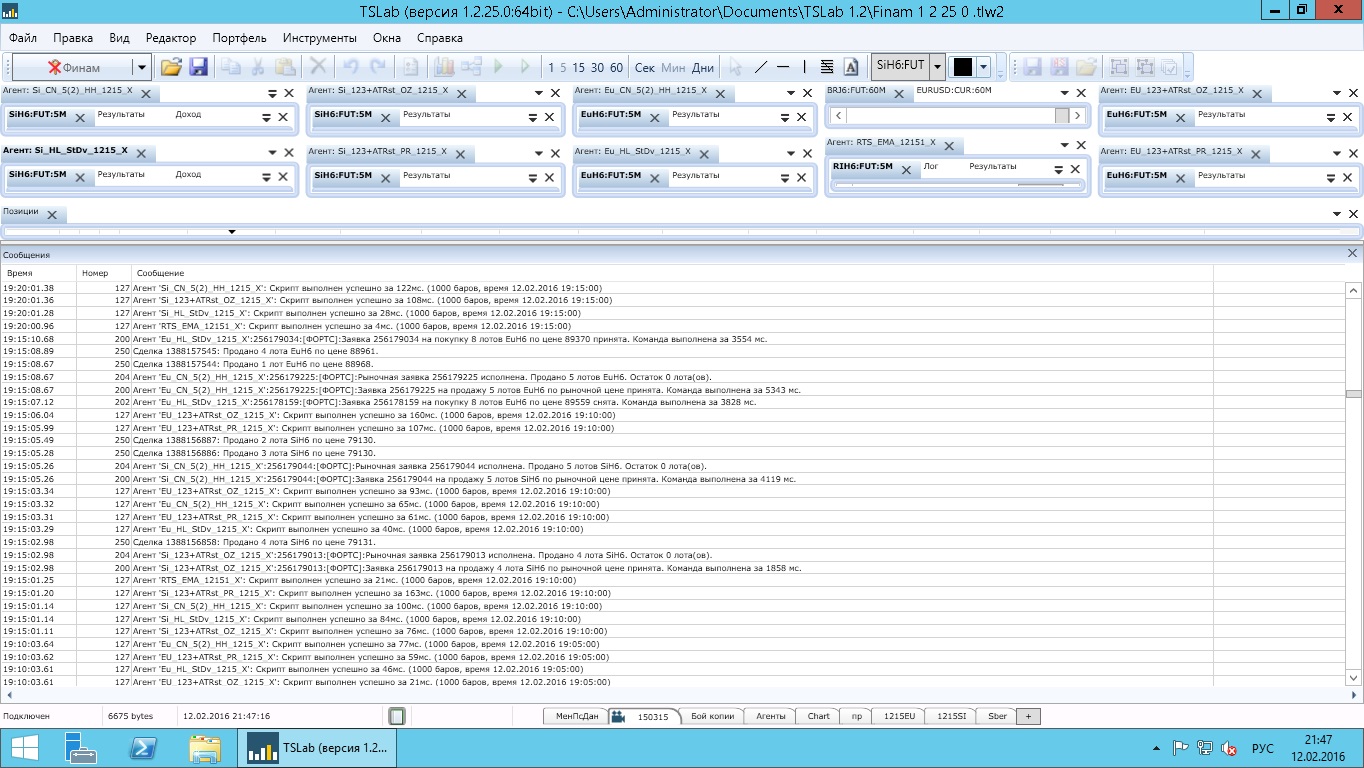Expand the SiH6:FUT instrument dropdown
The width and height of the screenshot is (1364, 768).
tap(937, 67)
